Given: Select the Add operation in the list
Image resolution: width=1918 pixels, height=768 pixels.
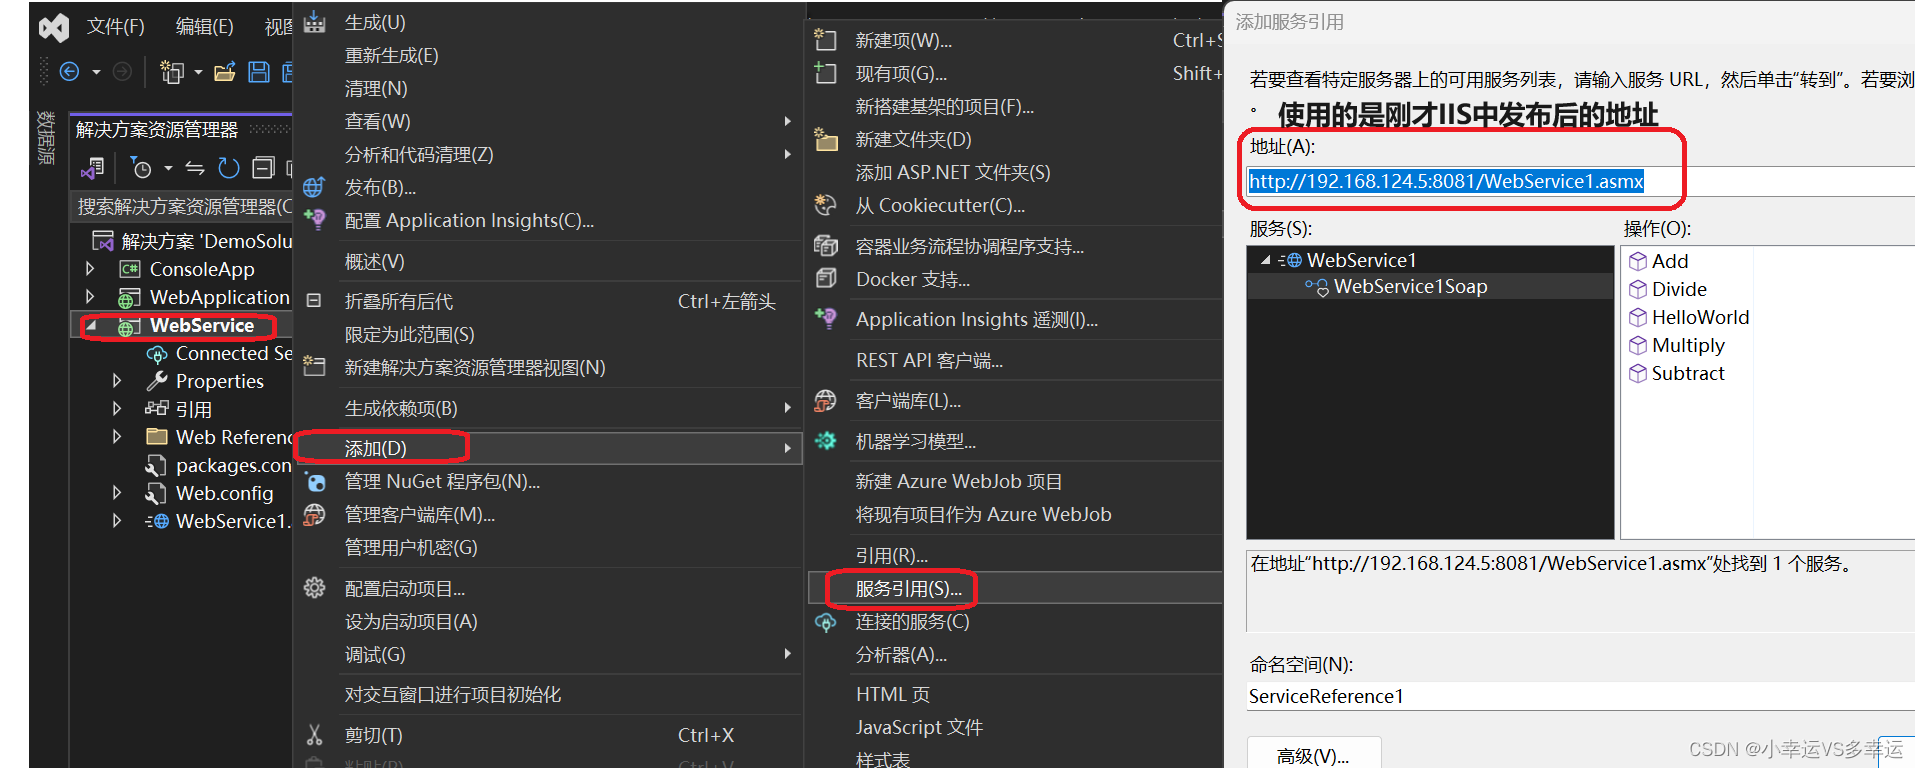Looking at the screenshot, I should 1669,261.
